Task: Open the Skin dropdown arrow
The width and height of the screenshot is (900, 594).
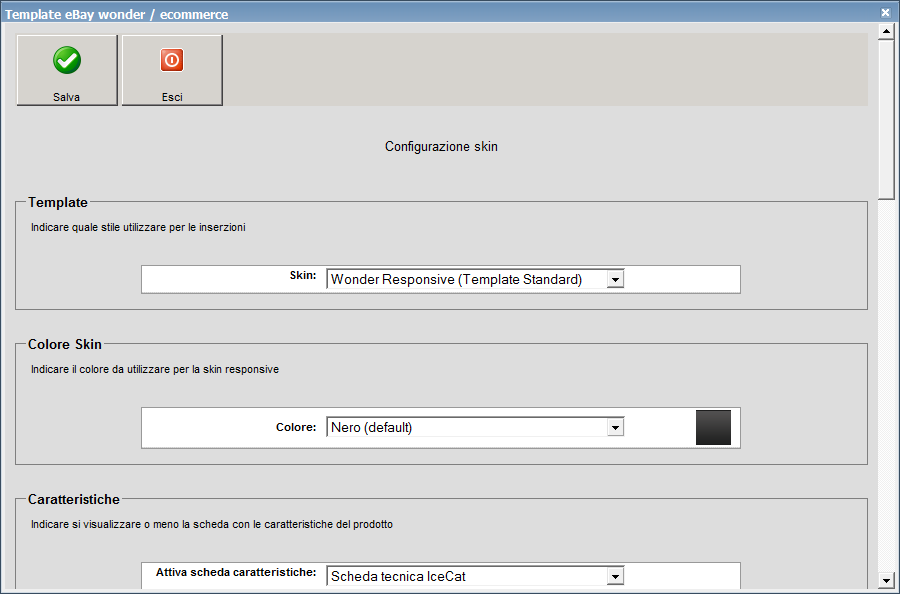Action: point(615,279)
